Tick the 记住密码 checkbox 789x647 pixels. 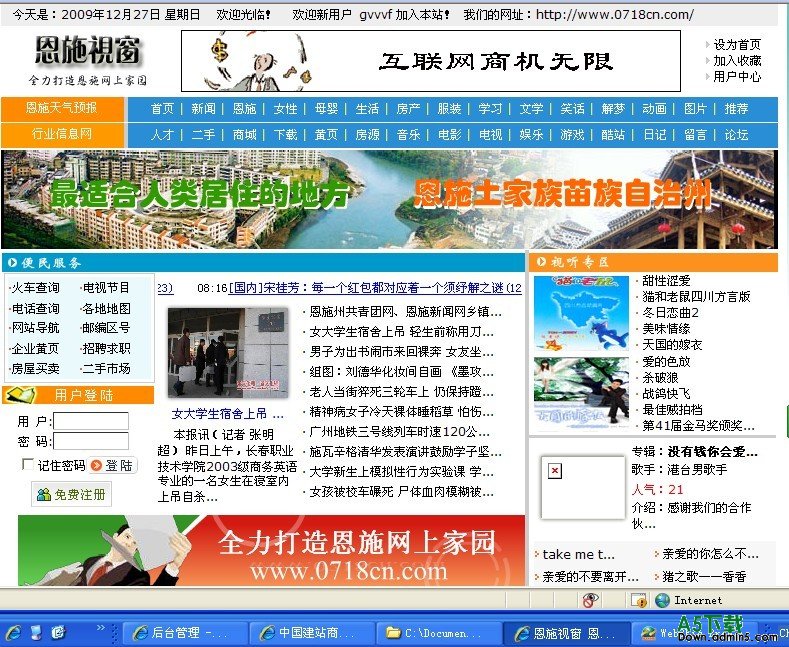[28, 464]
